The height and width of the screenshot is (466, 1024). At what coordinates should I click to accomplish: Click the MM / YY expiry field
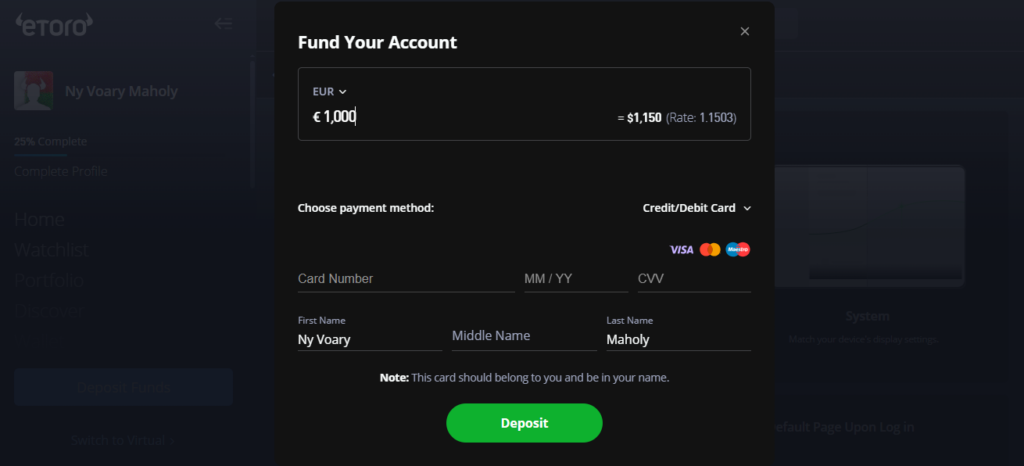[x=575, y=279]
